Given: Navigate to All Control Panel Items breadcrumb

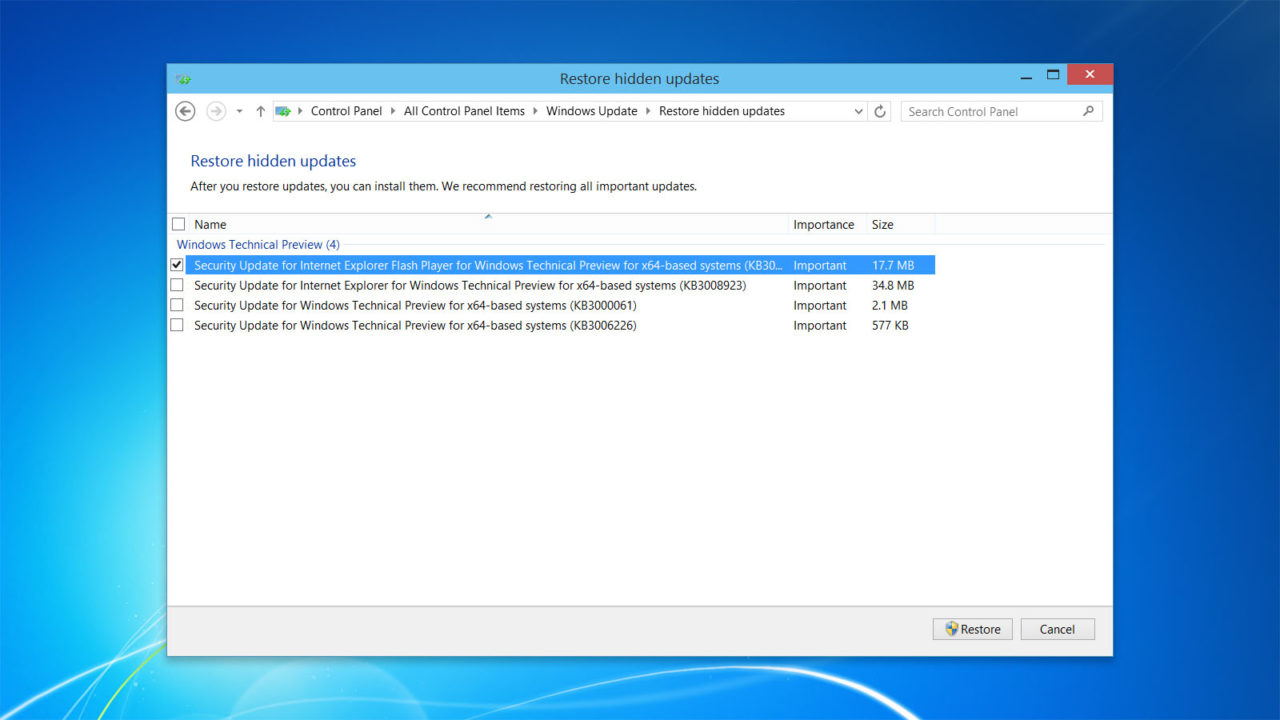Looking at the screenshot, I should [464, 111].
